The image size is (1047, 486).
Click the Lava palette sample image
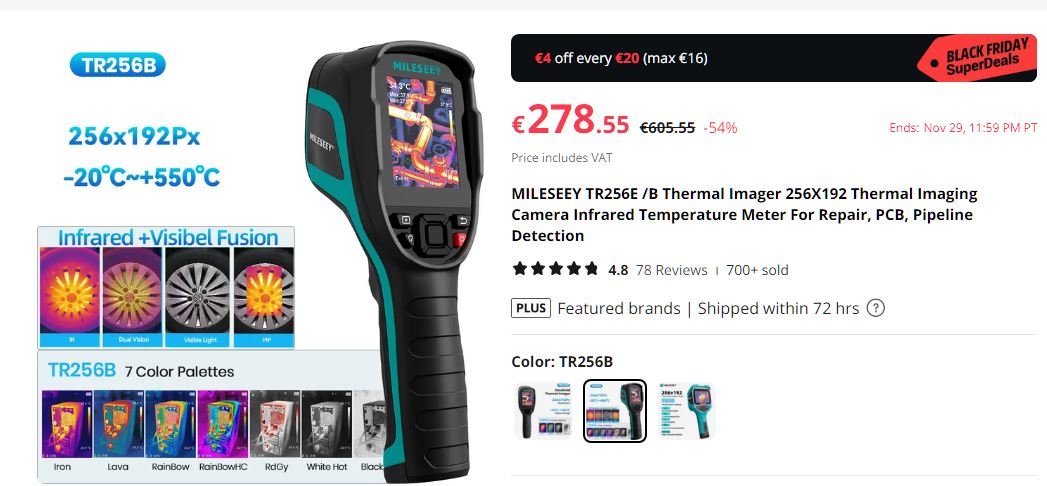(118, 424)
